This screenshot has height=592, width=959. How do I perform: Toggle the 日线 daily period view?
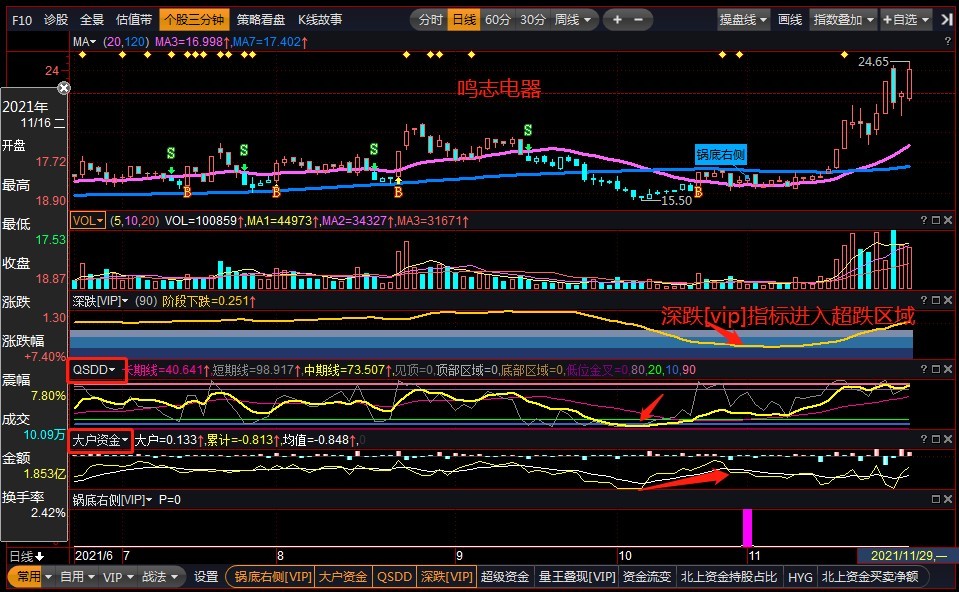pyautogui.click(x=463, y=19)
